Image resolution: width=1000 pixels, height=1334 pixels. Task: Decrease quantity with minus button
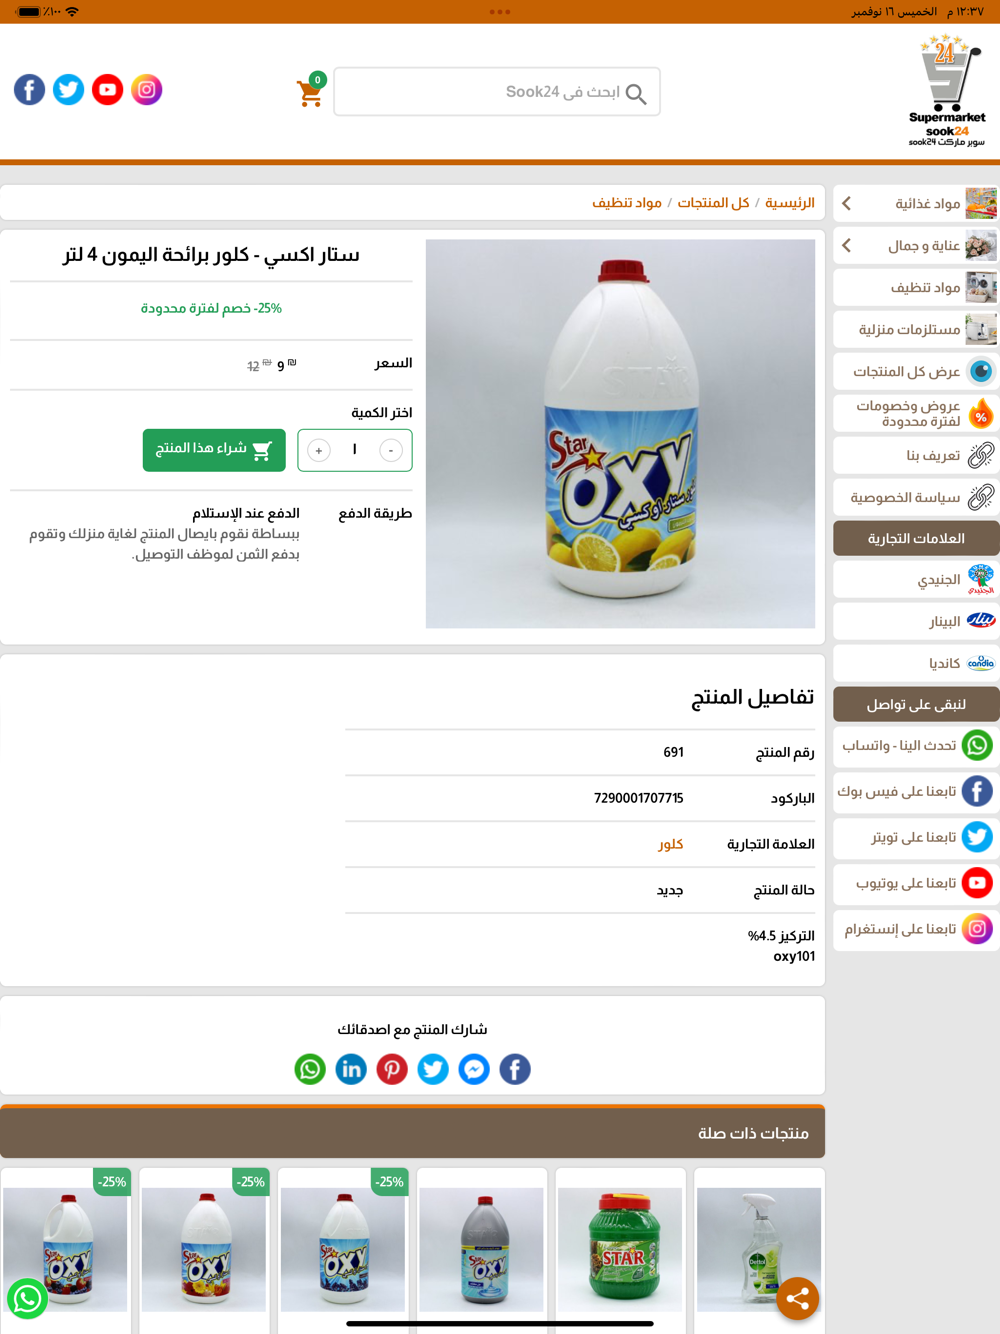(x=391, y=451)
